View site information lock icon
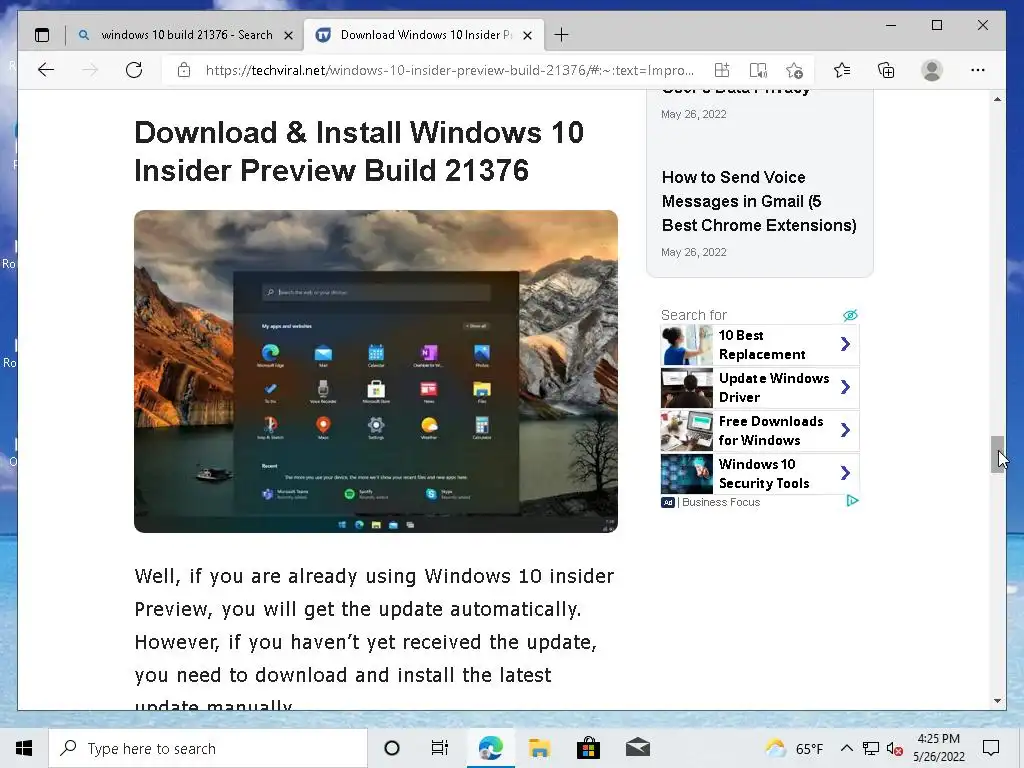 click(184, 70)
